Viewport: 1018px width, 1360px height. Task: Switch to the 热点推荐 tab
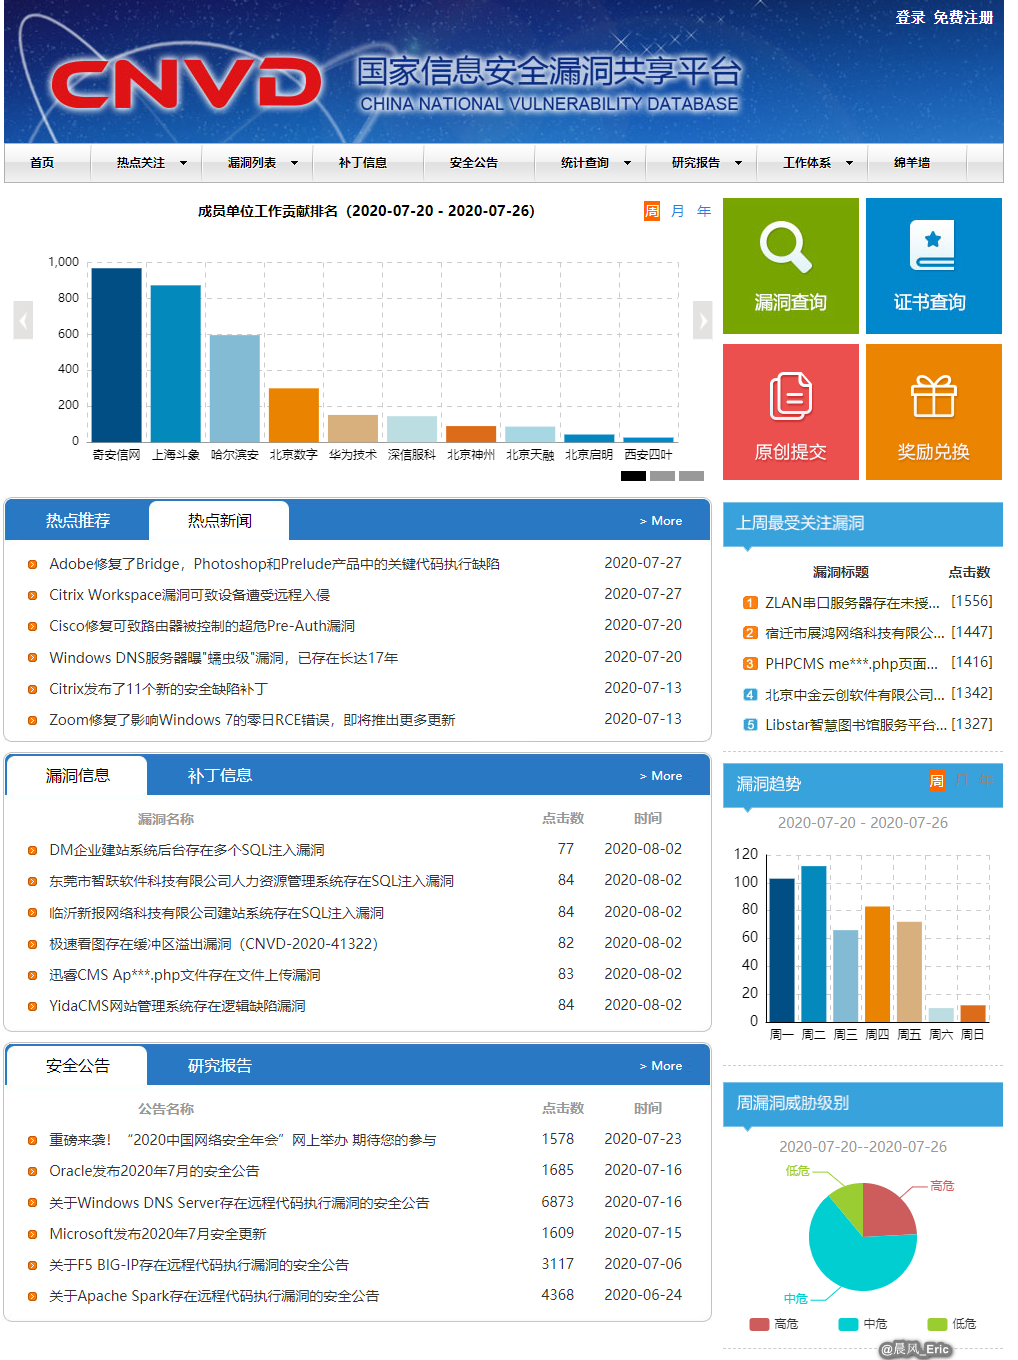78,521
